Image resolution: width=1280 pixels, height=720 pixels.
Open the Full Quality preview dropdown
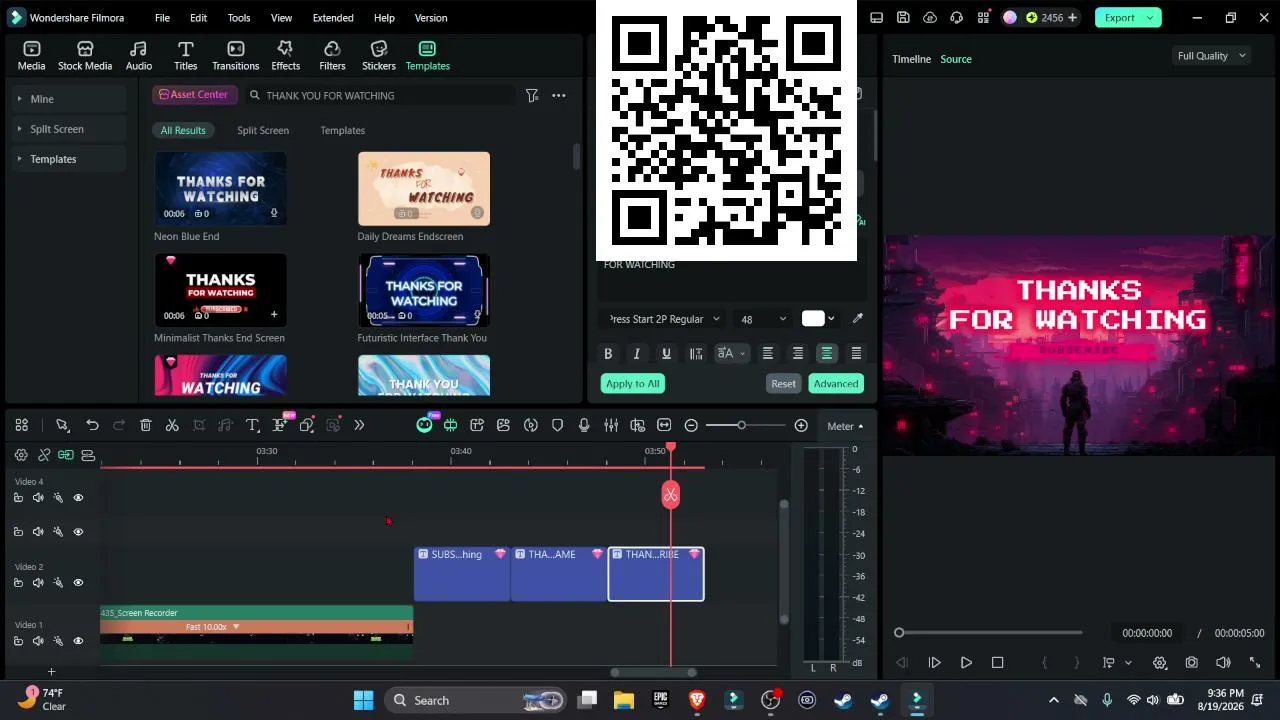pos(1211,56)
